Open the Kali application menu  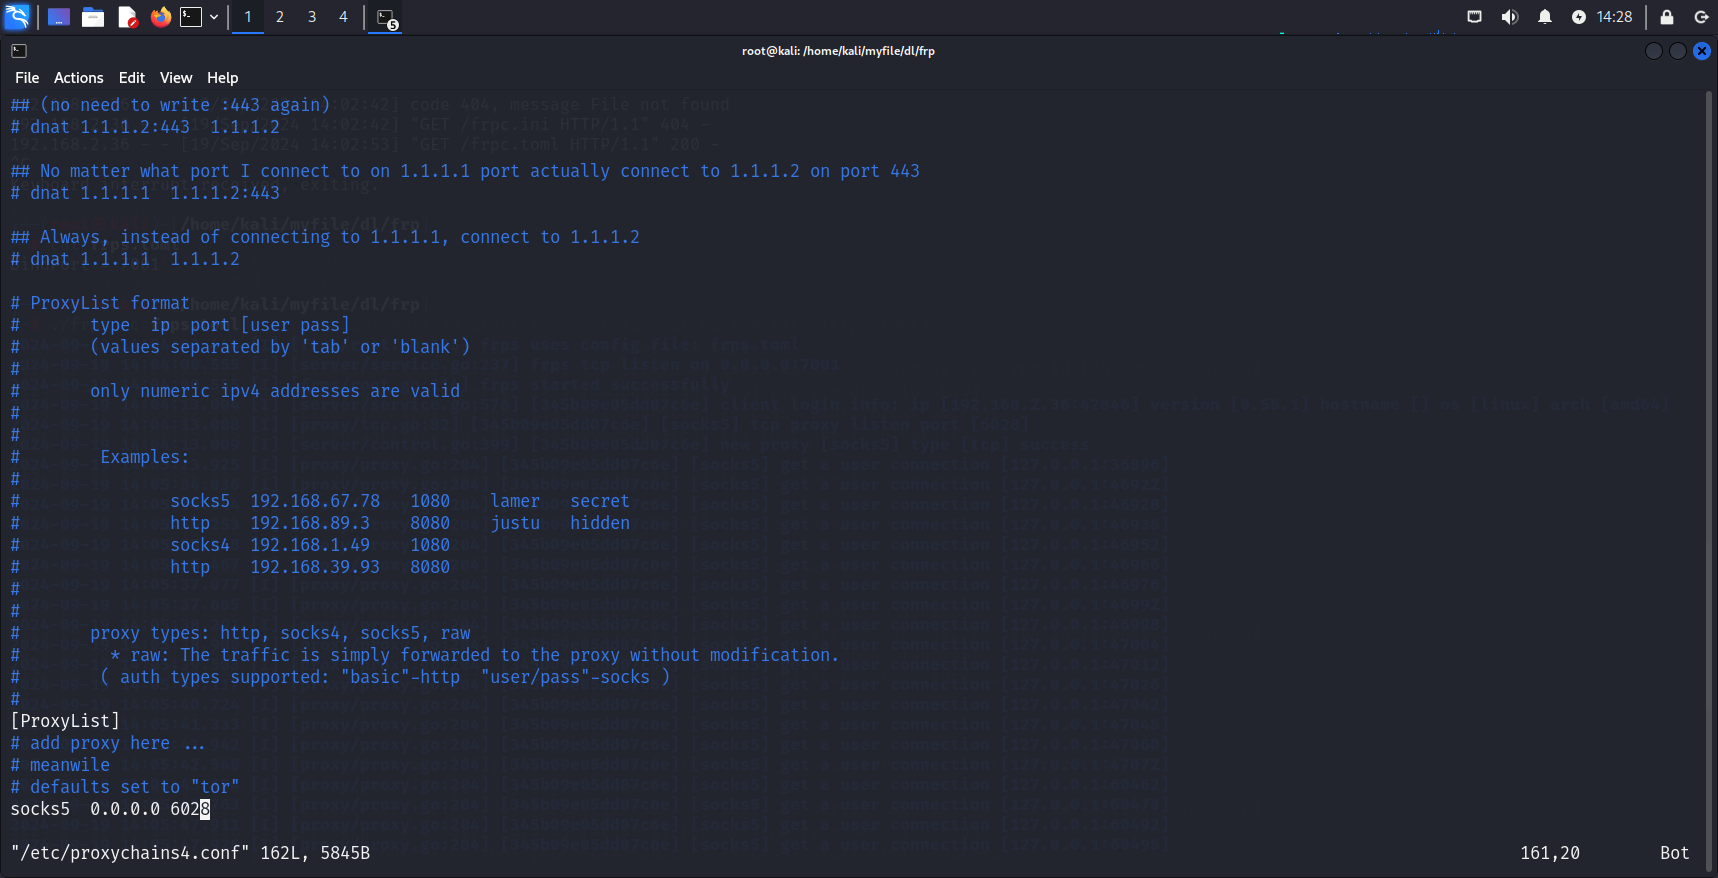pos(17,16)
